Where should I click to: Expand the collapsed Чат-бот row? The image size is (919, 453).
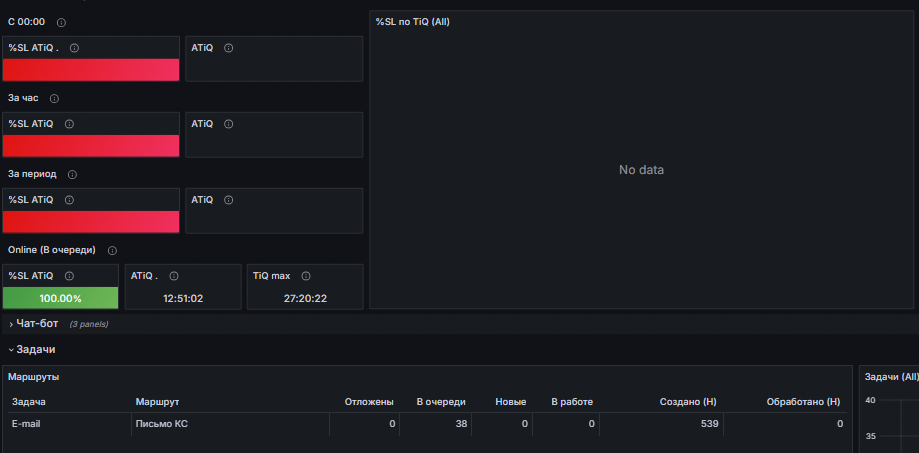click(37, 323)
